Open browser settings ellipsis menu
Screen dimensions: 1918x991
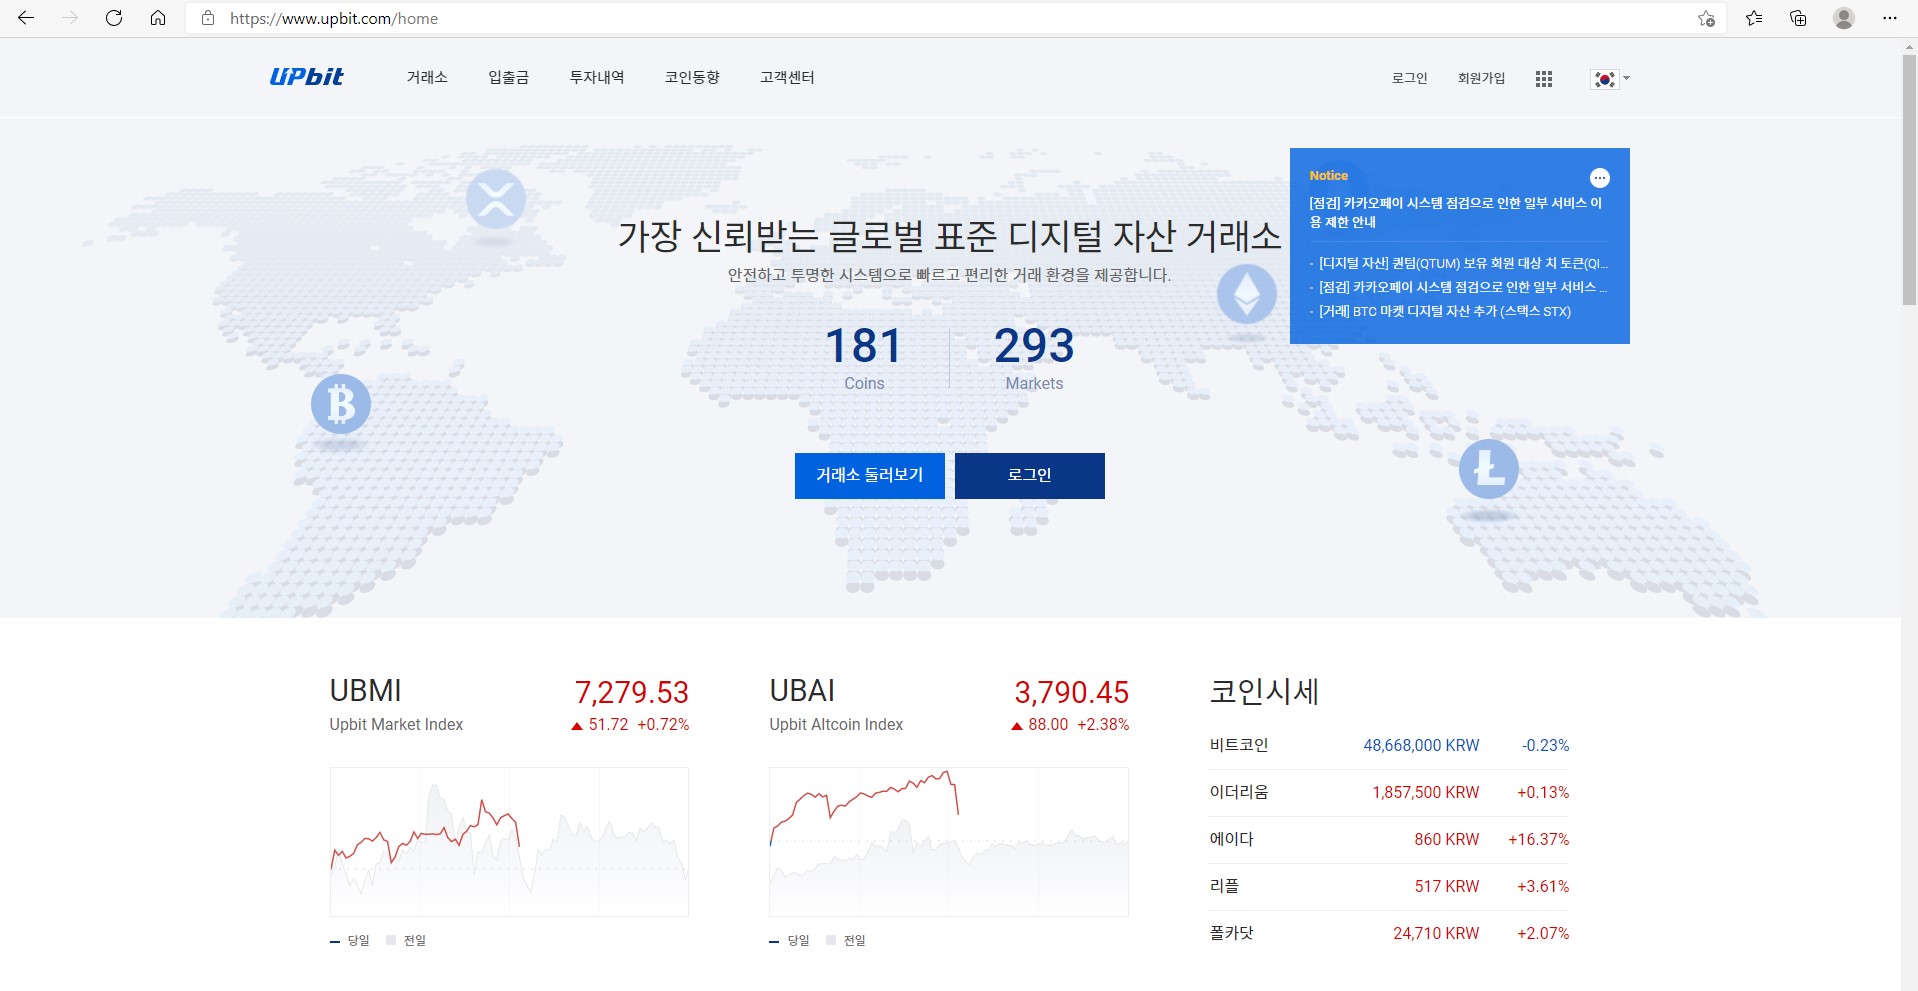[x=1889, y=18]
